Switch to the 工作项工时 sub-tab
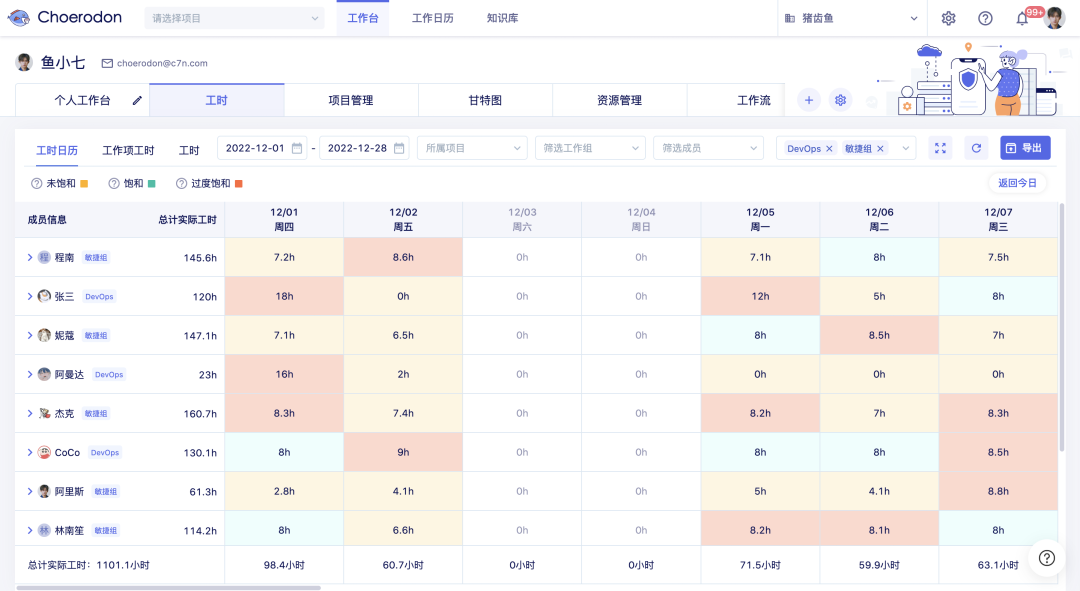The height and width of the screenshot is (591, 1080). click(x=128, y=150)
